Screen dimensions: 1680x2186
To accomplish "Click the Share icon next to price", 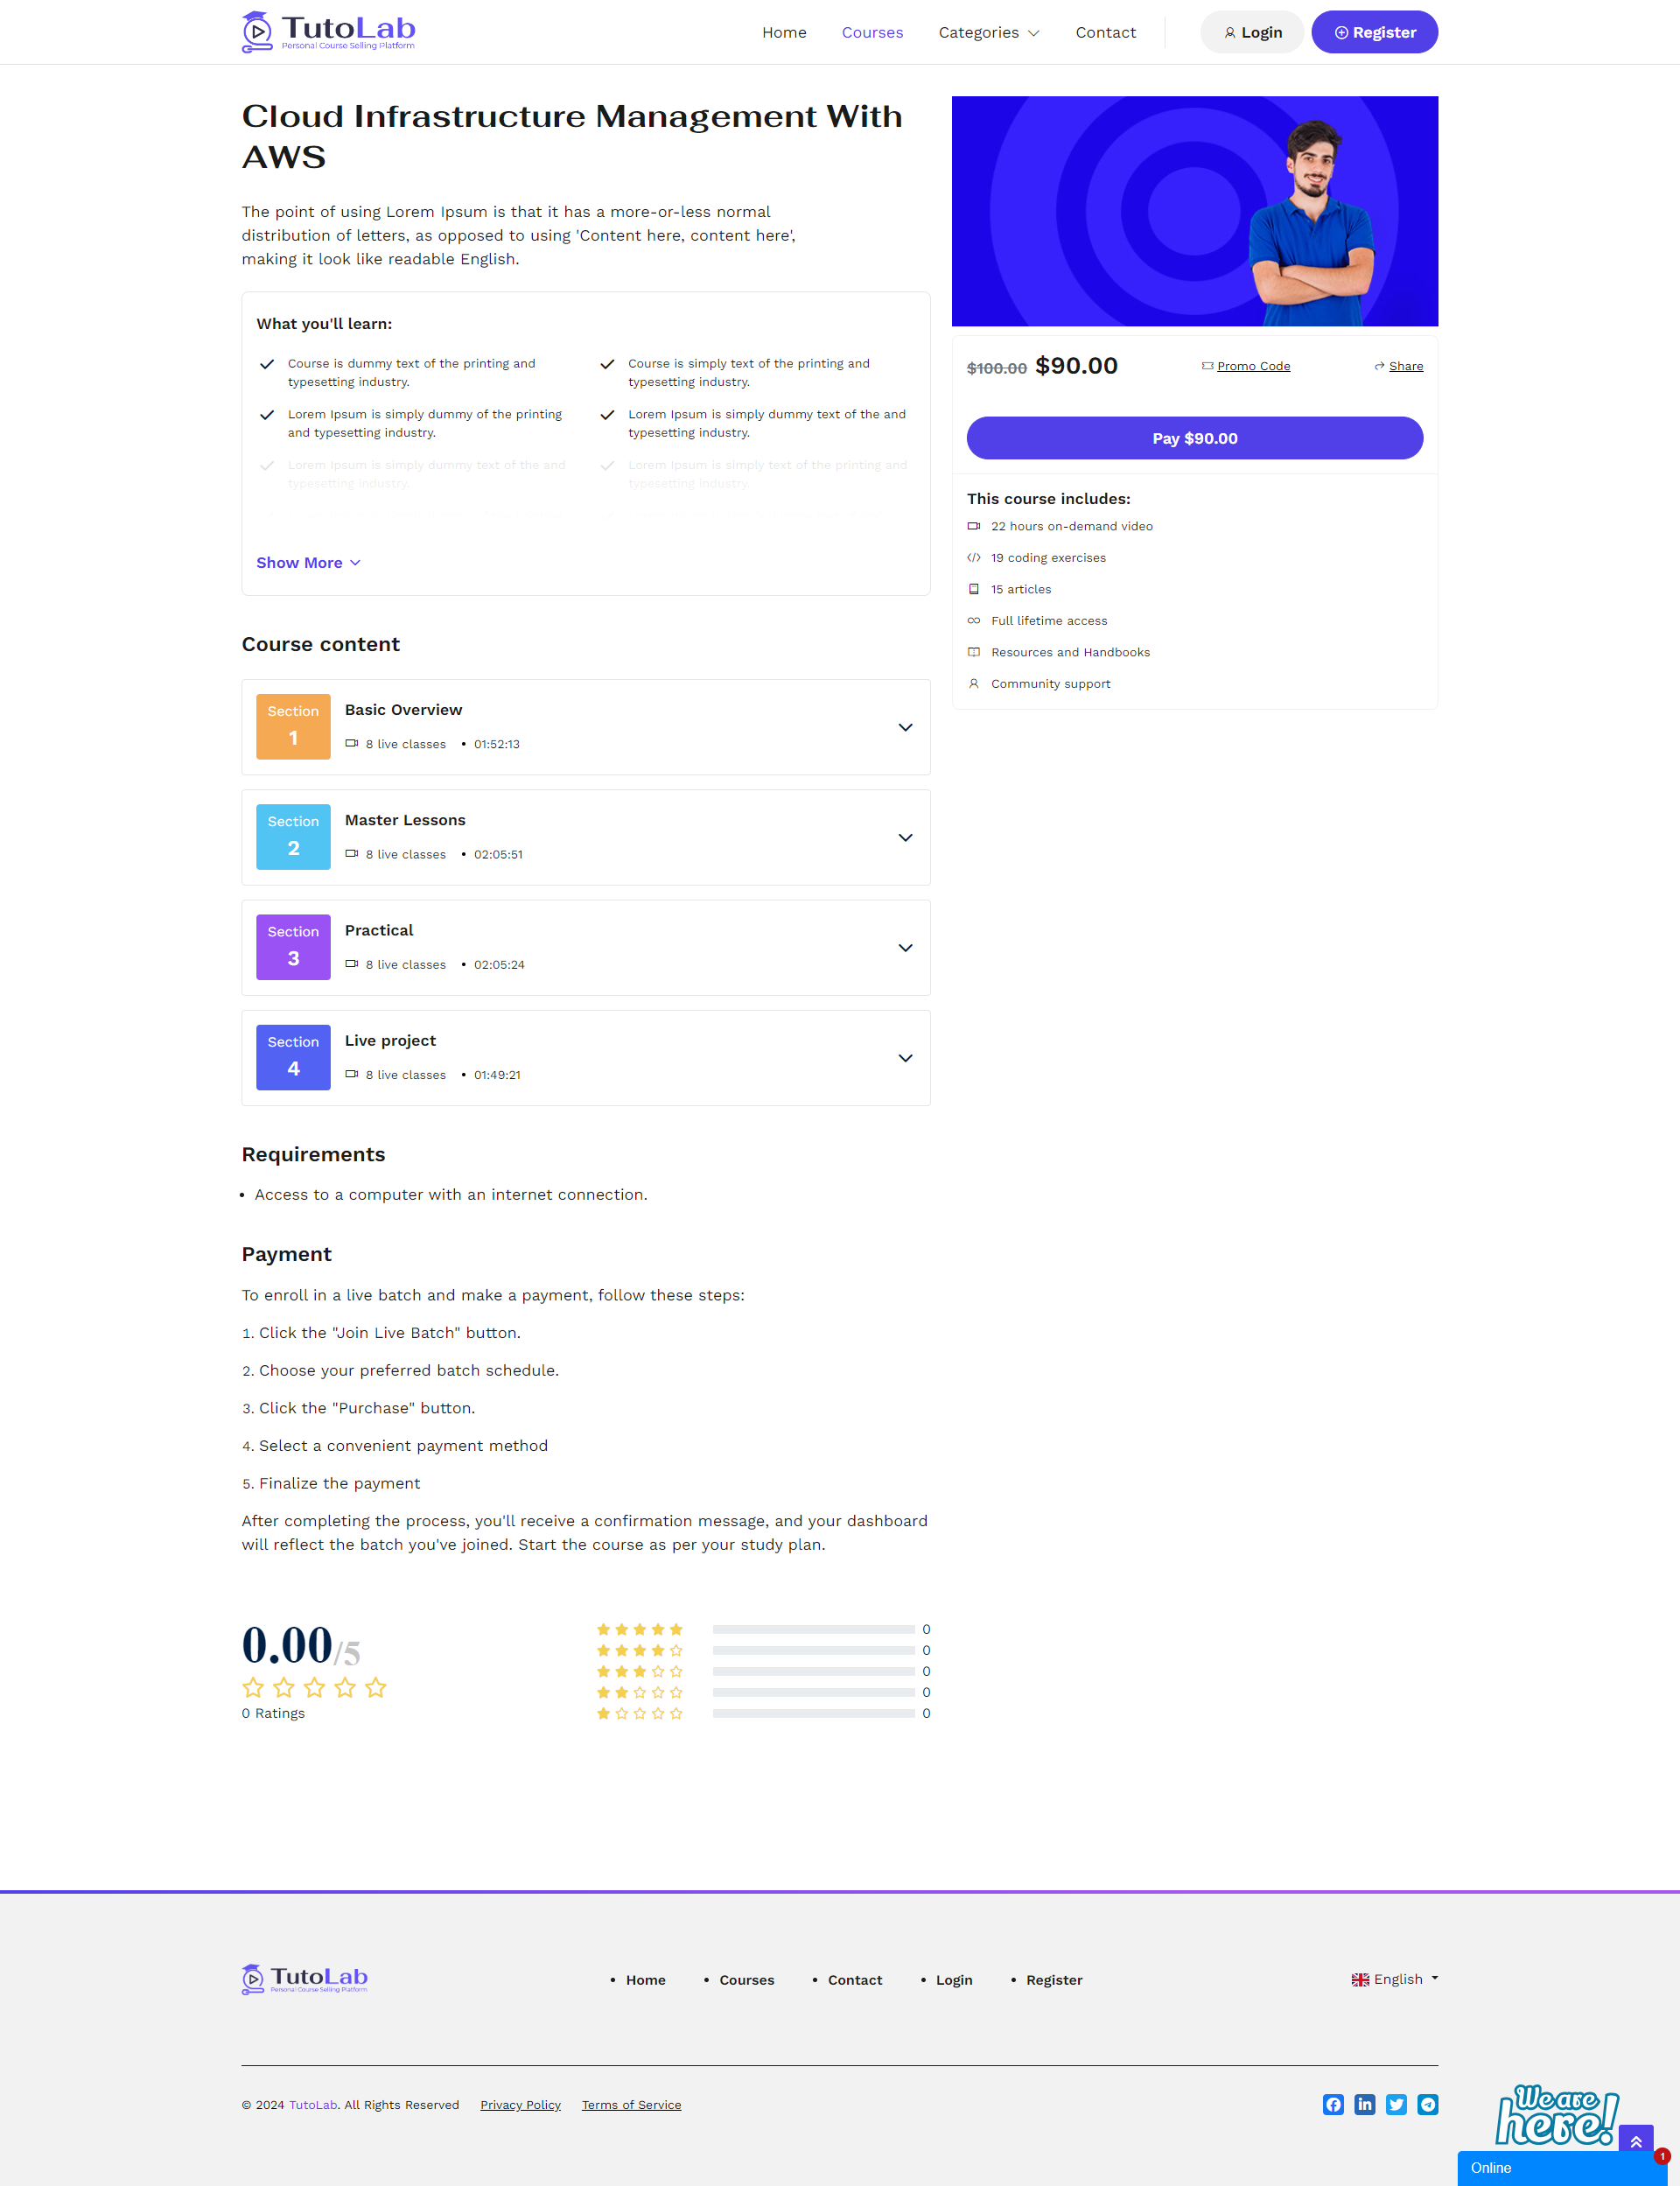I will coord(1399,366).
